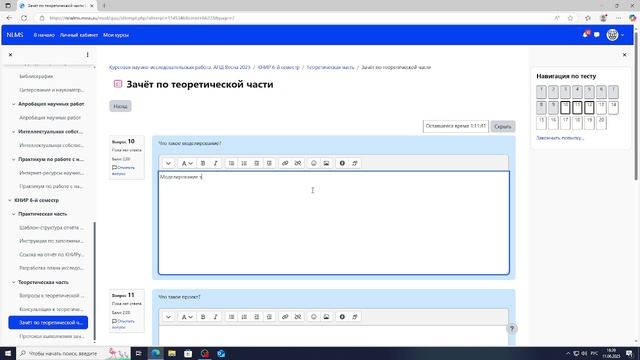
Task: Close the left course index drawer
Action: 11,54
